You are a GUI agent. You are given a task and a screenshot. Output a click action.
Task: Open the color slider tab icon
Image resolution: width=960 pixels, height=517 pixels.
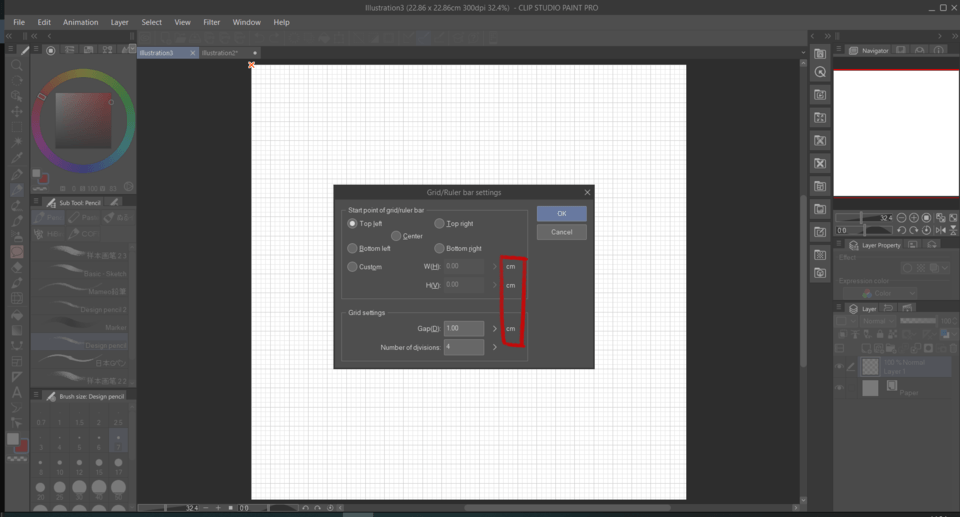tap(69, 50)
